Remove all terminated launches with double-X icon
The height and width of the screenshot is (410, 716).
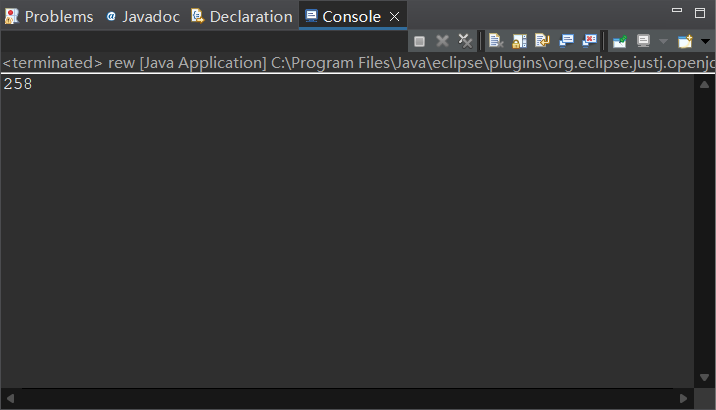(x=465, y=42)
